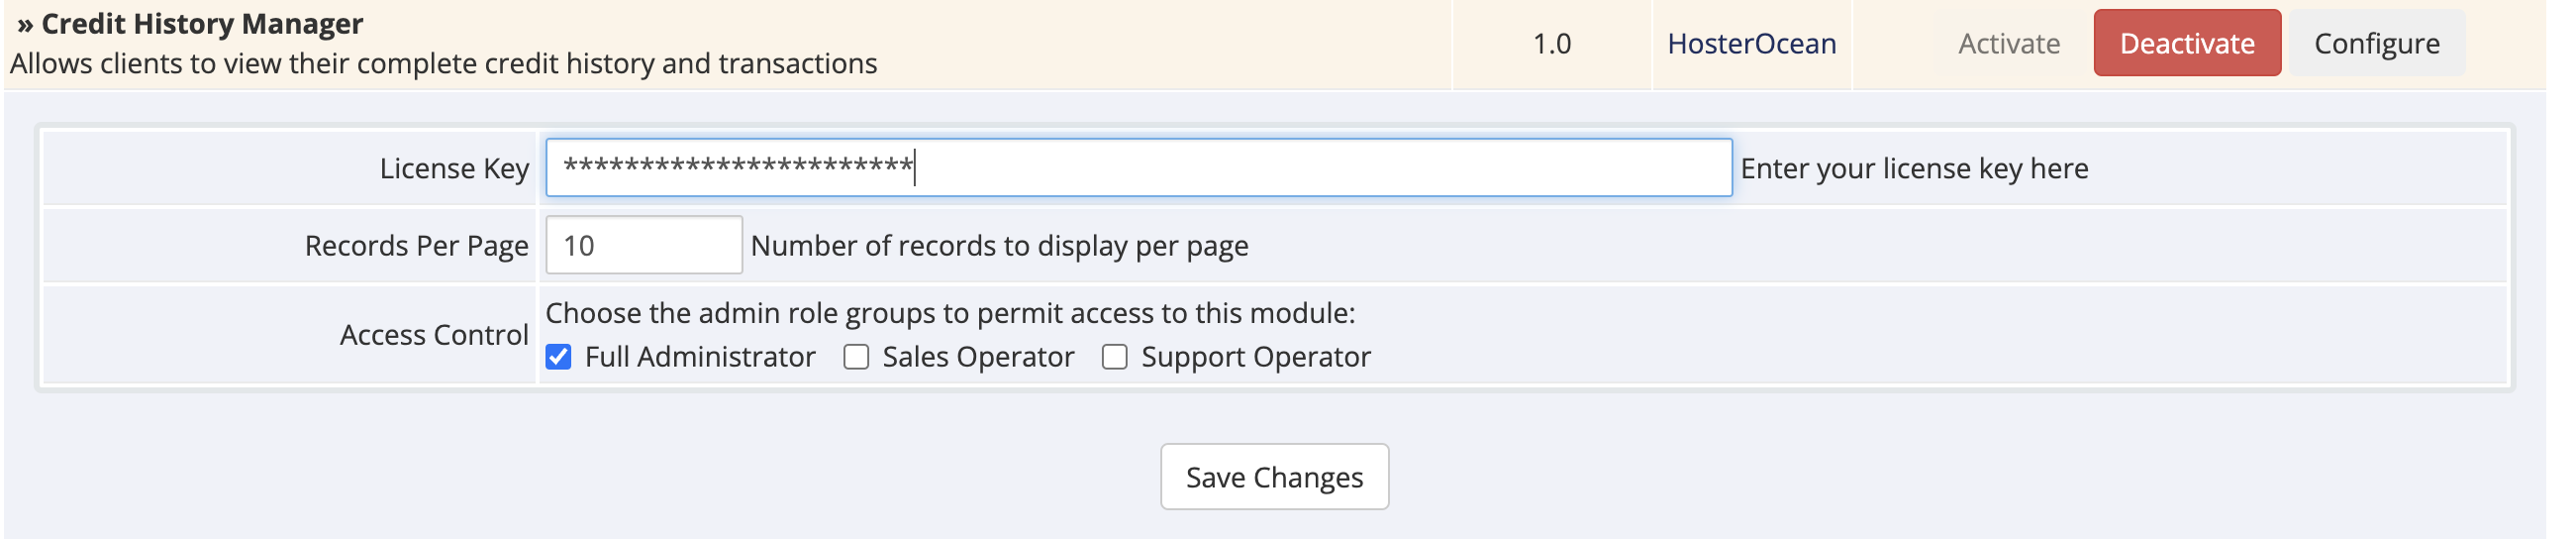Click the Deactivate button

(2186, 43)
